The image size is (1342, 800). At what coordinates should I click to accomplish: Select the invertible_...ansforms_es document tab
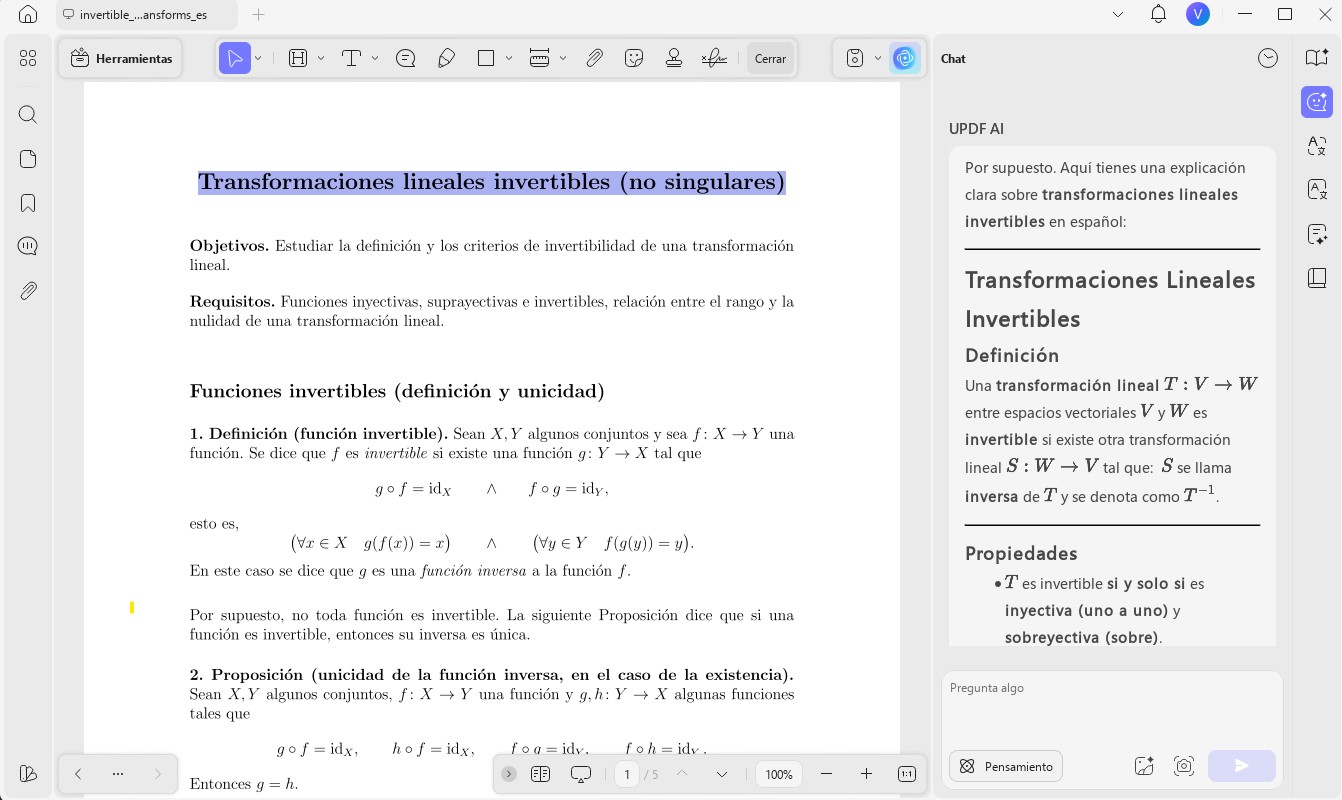(146, 14)
